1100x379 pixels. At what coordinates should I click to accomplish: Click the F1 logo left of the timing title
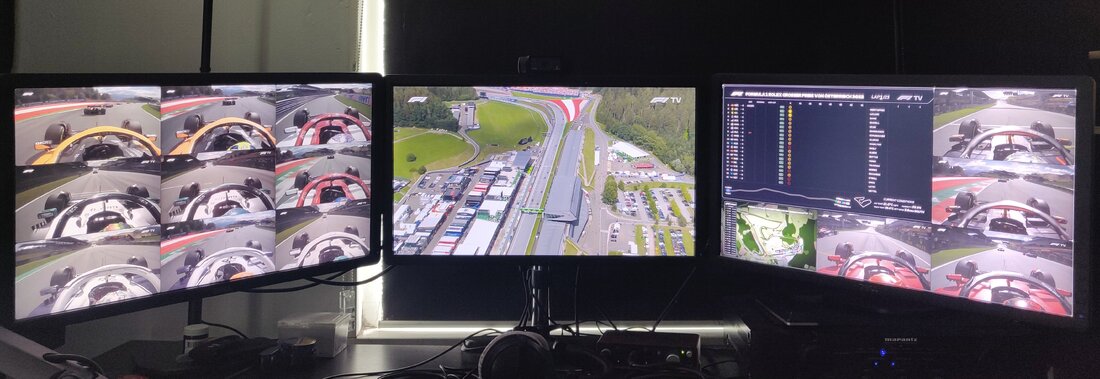pyautogui.click(x=737, y=93)
